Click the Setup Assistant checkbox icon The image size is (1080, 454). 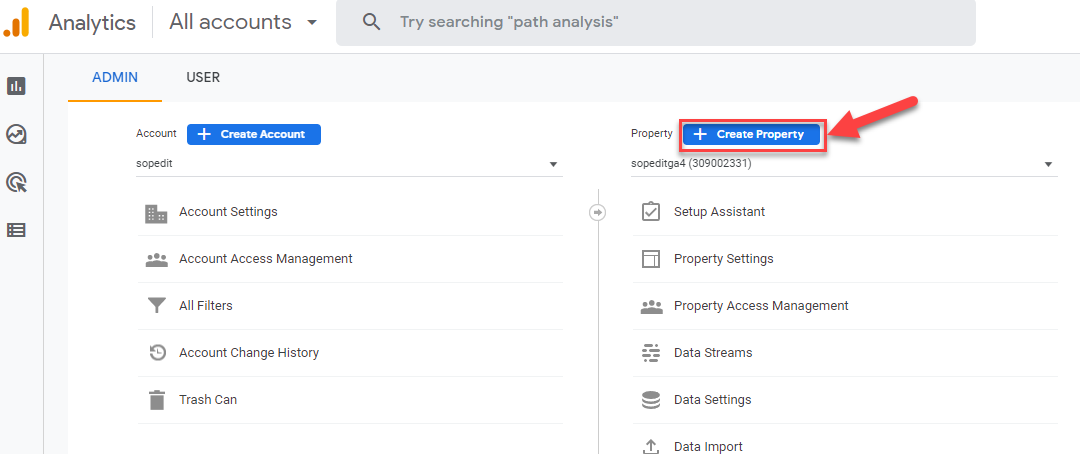[x=650, y=211]
